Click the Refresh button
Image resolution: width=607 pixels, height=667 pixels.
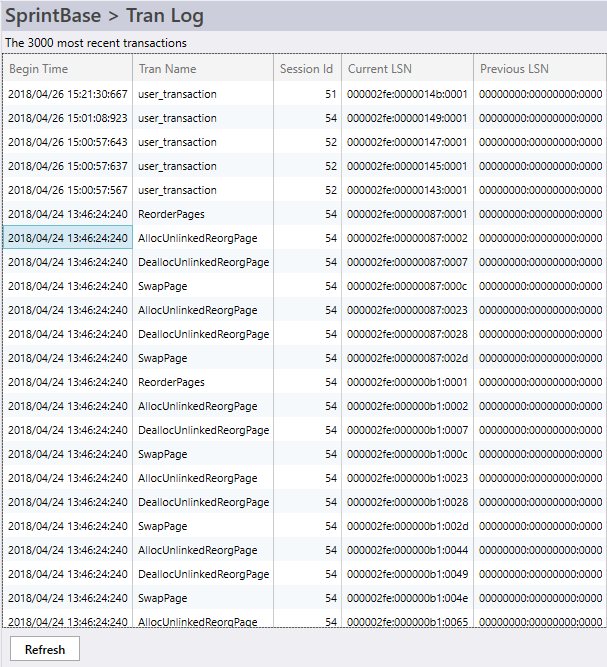coord(45,649)
